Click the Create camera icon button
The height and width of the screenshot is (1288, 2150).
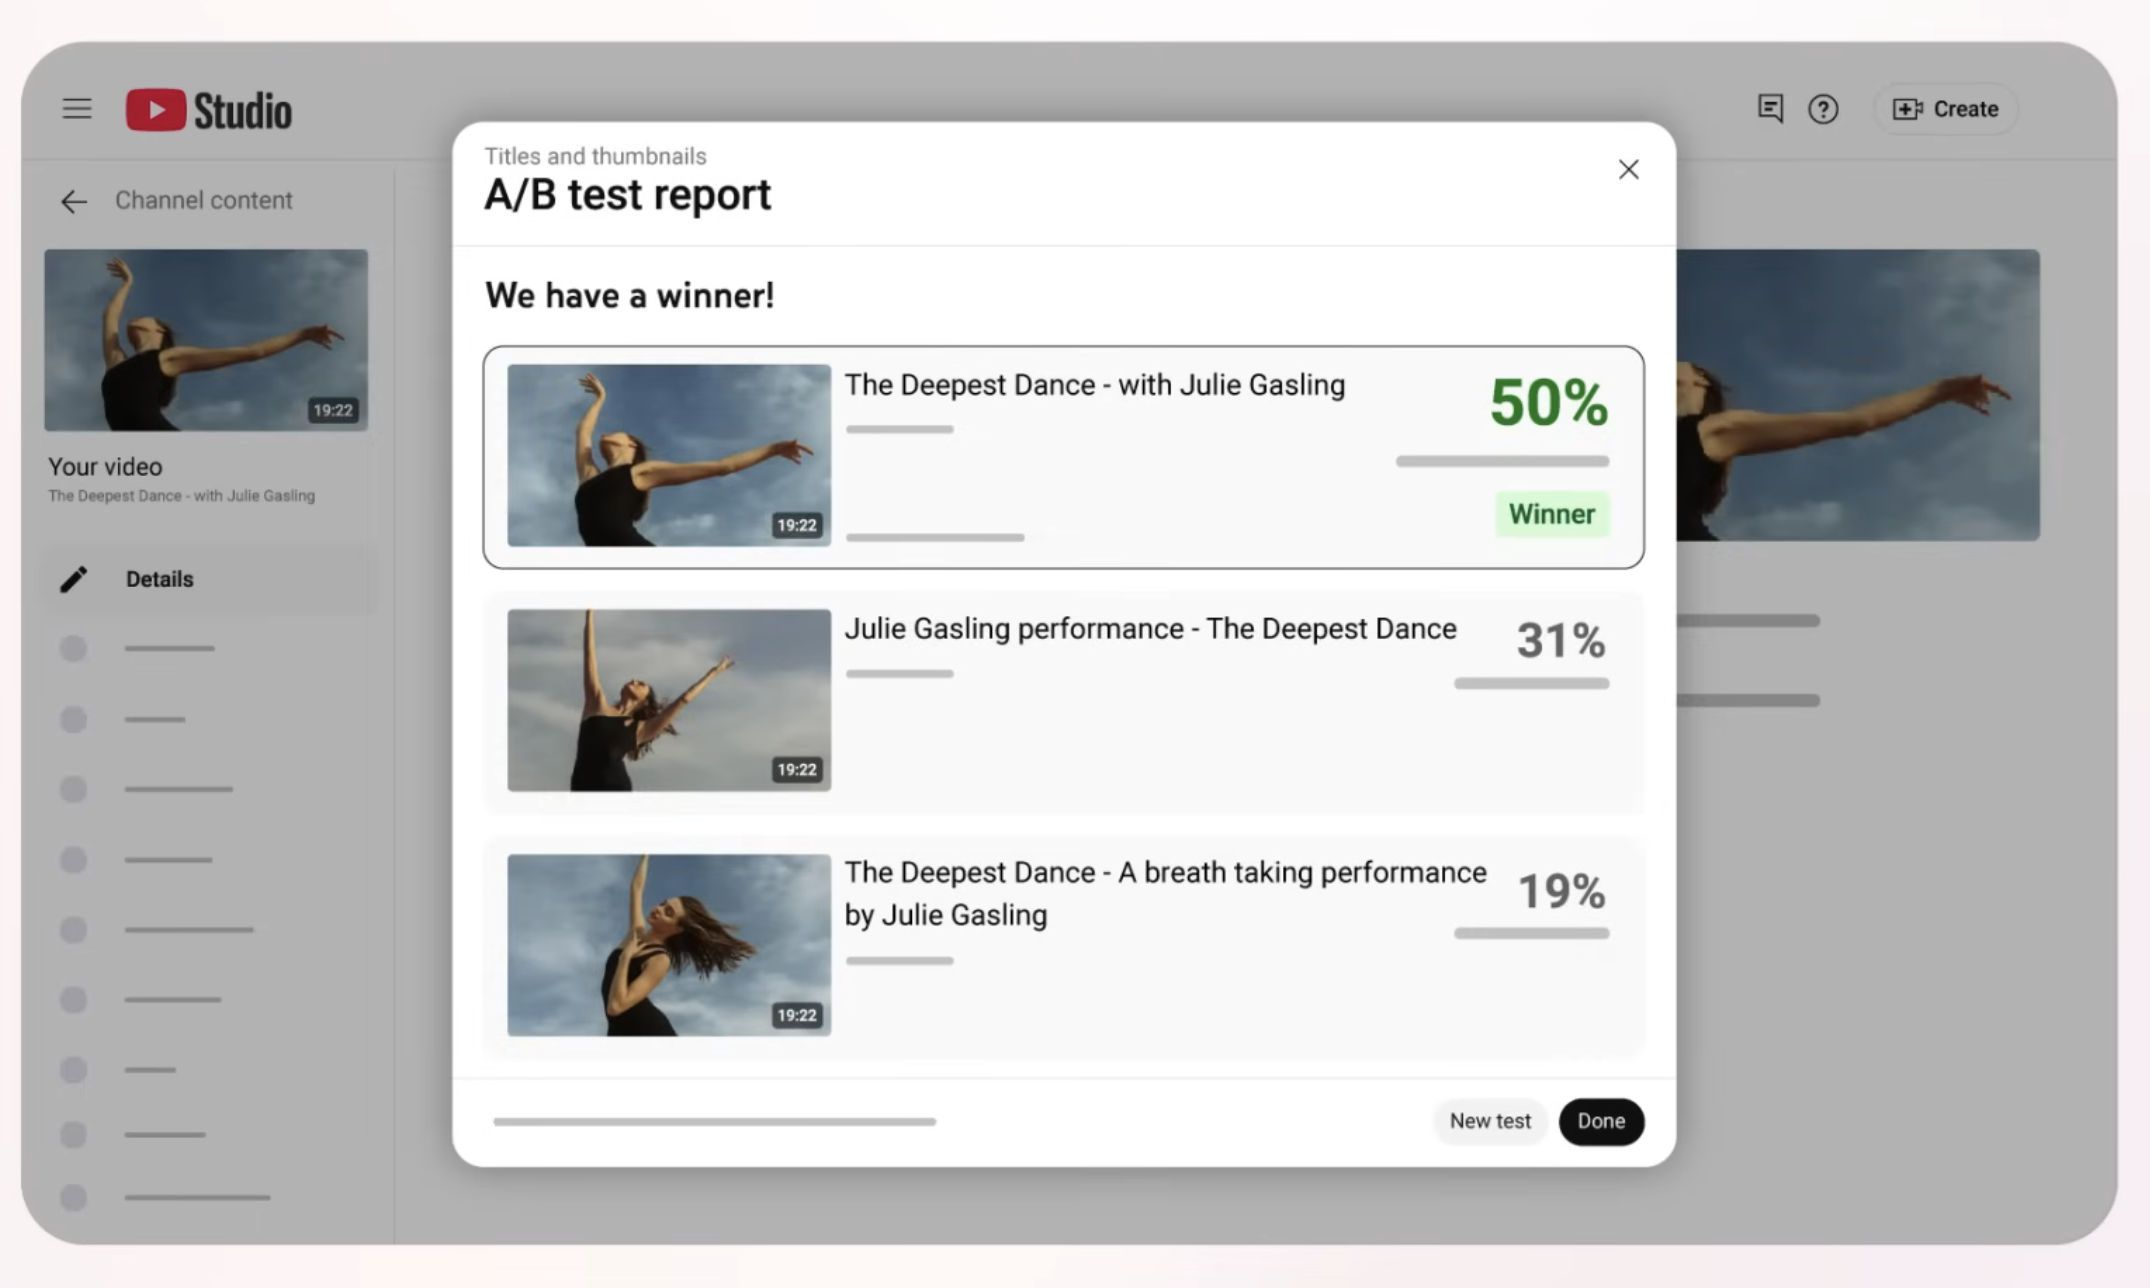1945,109
